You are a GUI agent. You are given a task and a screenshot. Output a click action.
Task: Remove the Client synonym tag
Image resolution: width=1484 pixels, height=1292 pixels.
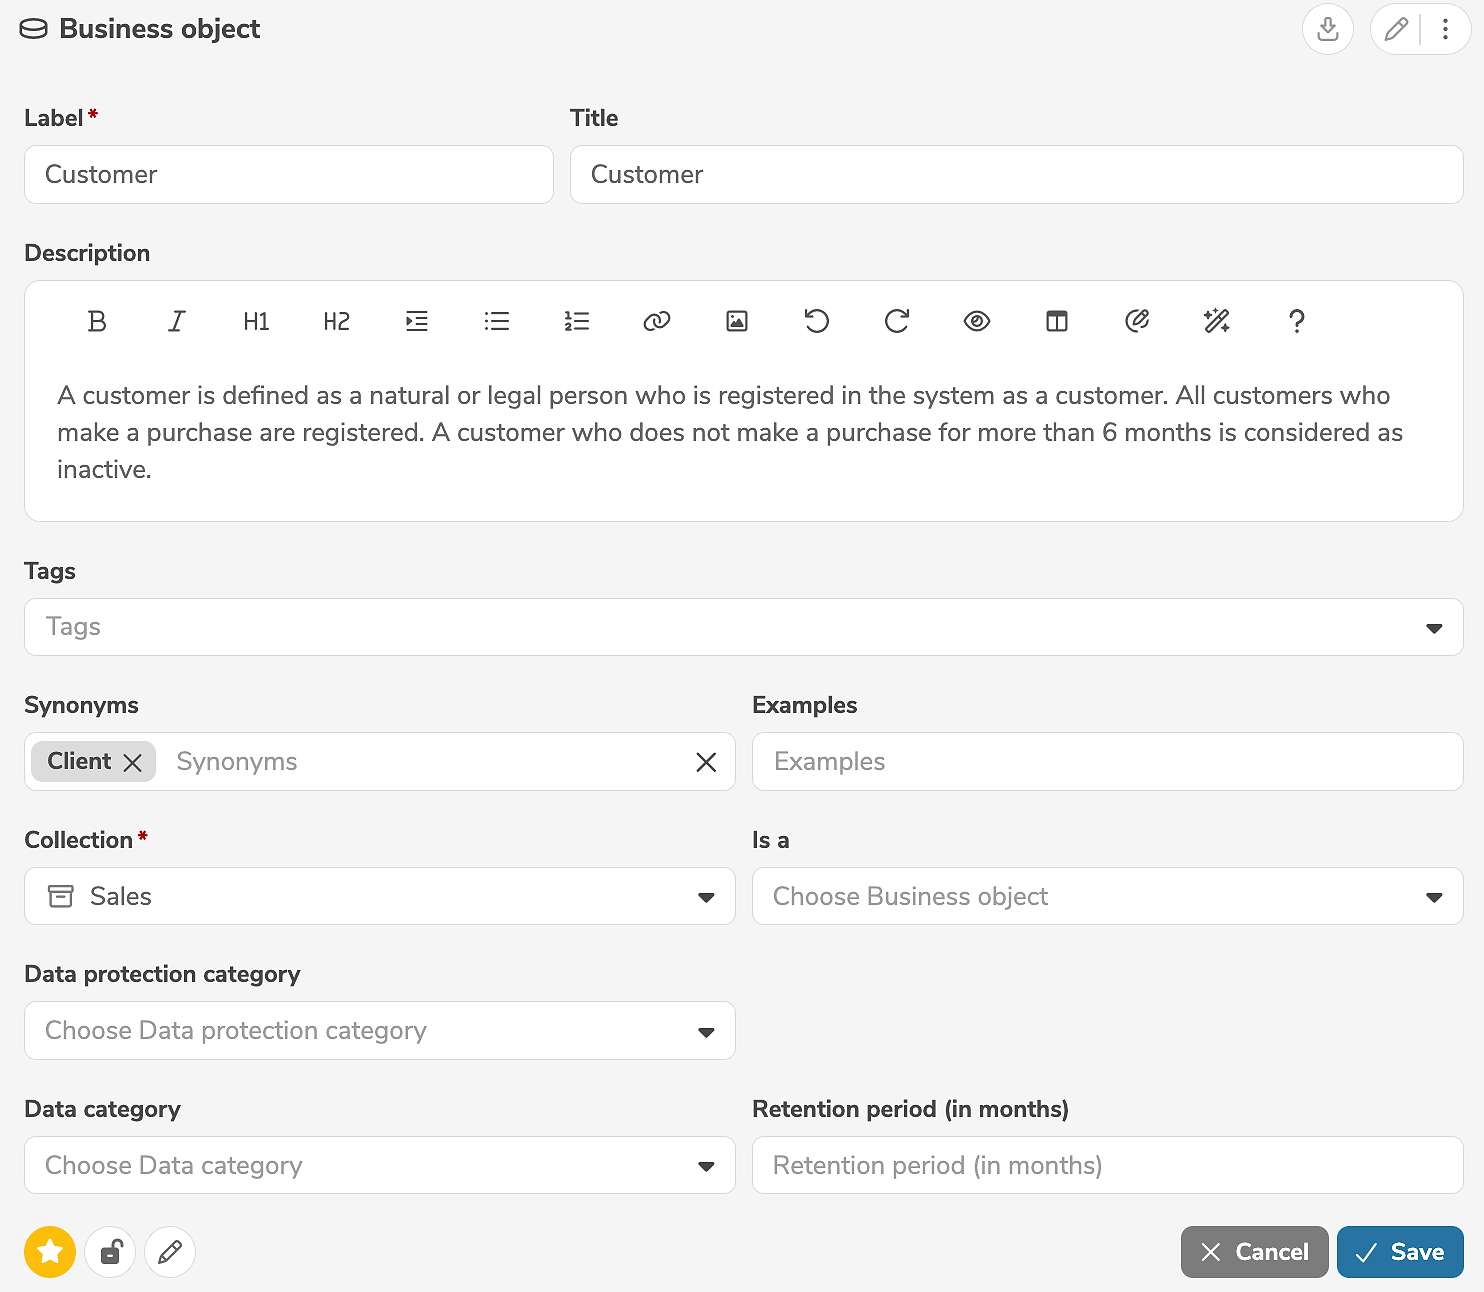(133, 762)
